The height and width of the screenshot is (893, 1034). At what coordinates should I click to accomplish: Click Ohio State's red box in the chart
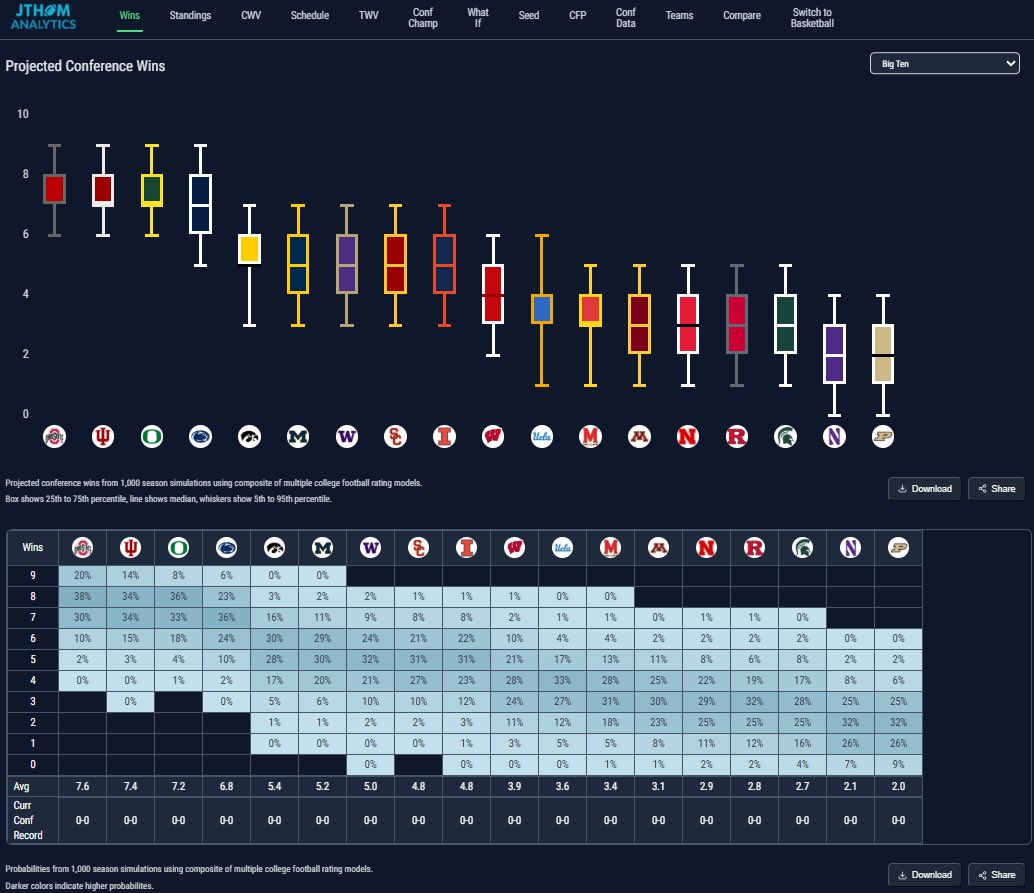[x=54, y=189]
